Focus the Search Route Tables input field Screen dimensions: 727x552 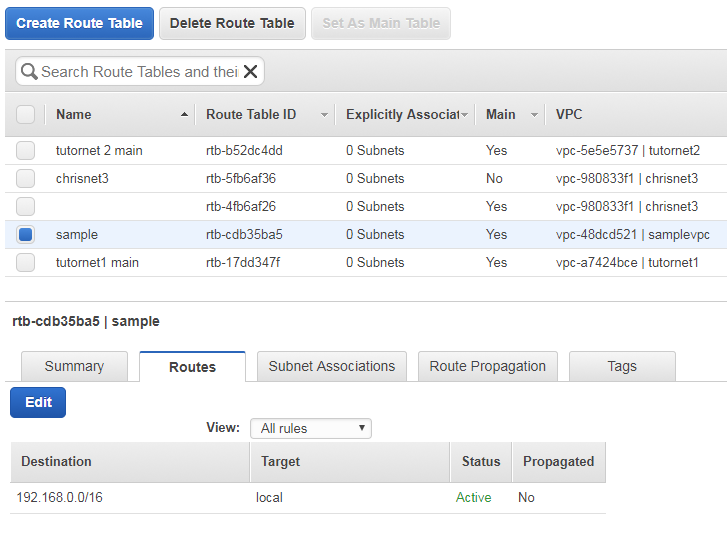click(139, 71)
